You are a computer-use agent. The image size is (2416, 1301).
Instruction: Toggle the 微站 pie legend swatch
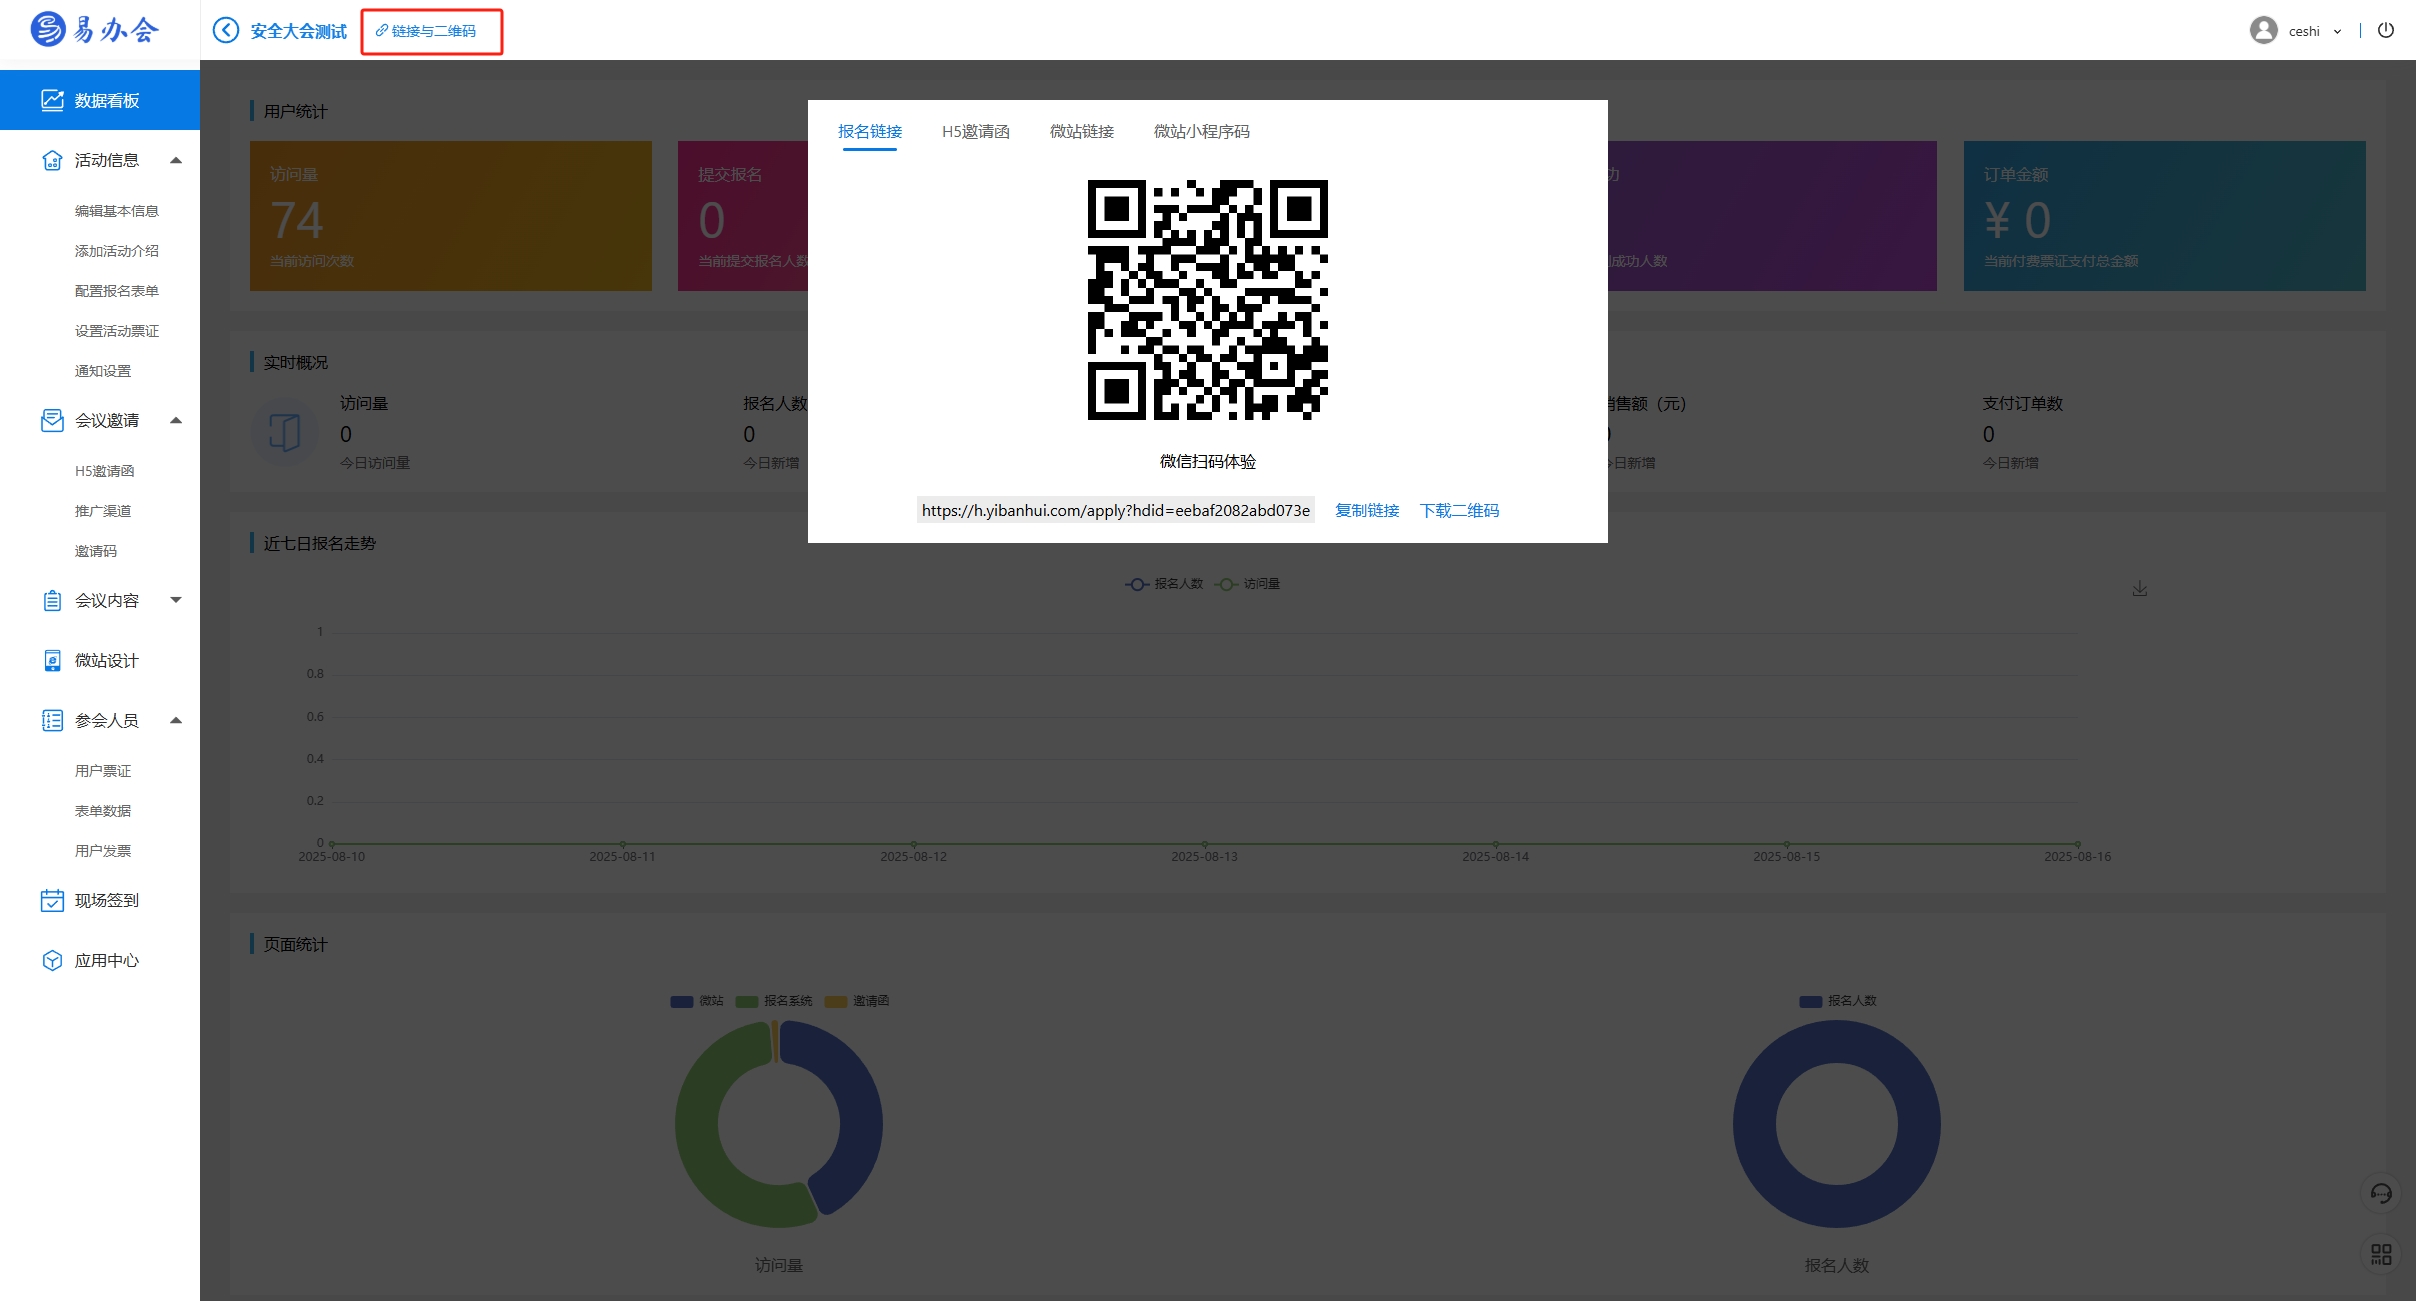[x=682, y=1001]
